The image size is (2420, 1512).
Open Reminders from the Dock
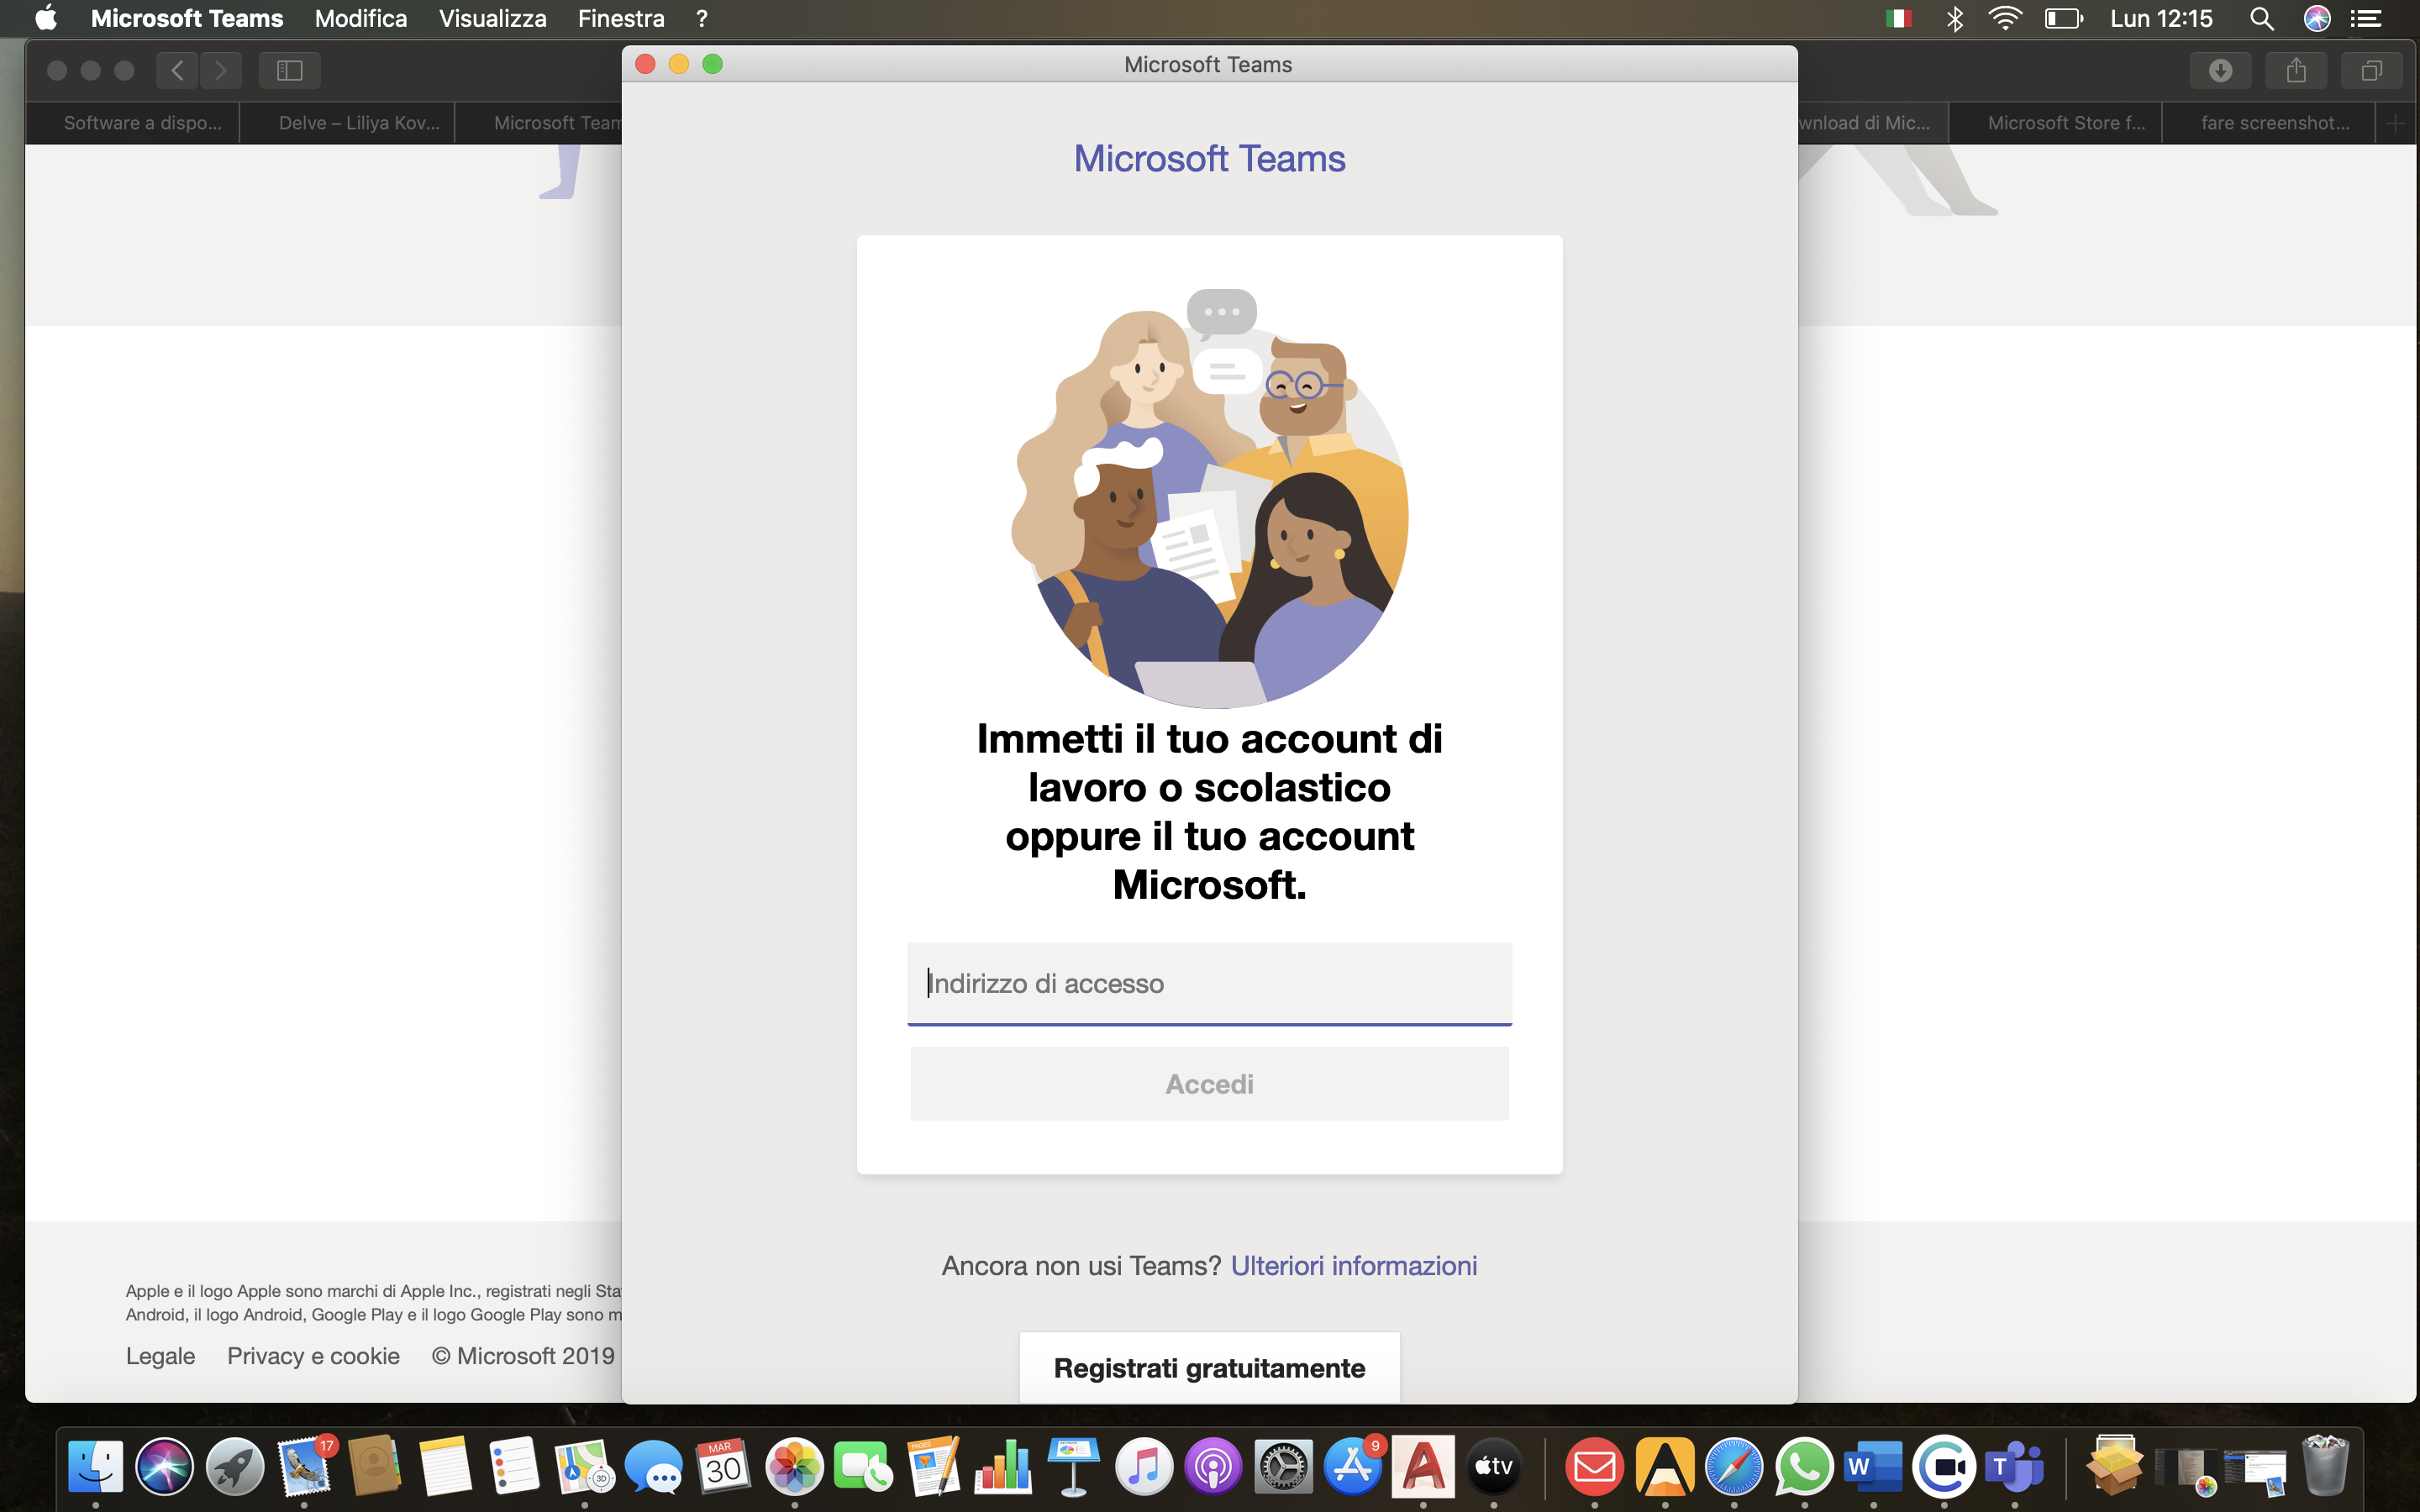pos(514,1466)
